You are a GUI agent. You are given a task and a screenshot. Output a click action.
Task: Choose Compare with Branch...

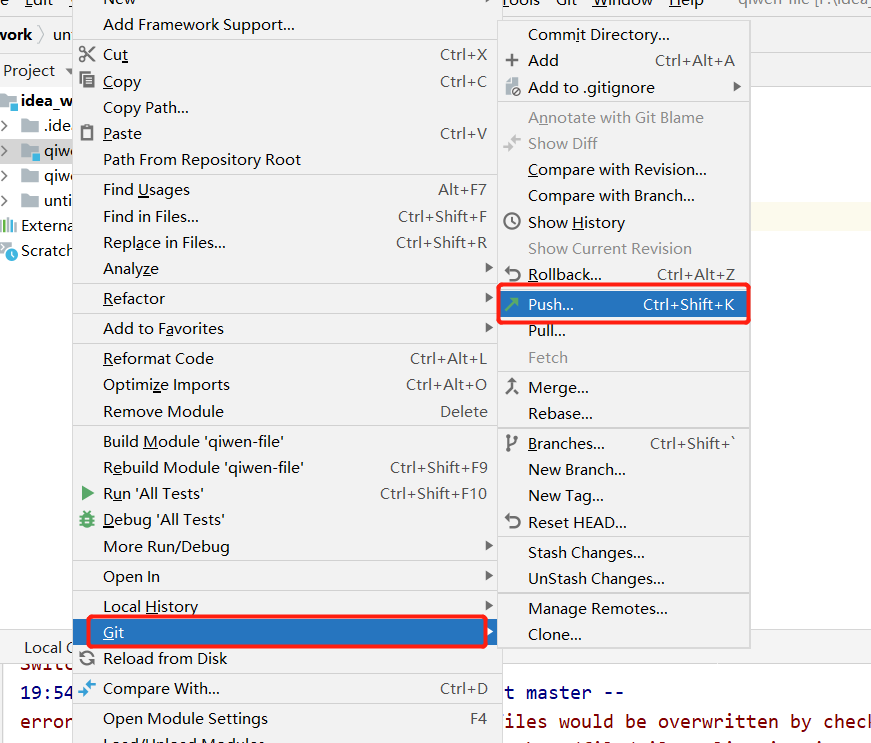pyautogui.click(x=624, y=195)
